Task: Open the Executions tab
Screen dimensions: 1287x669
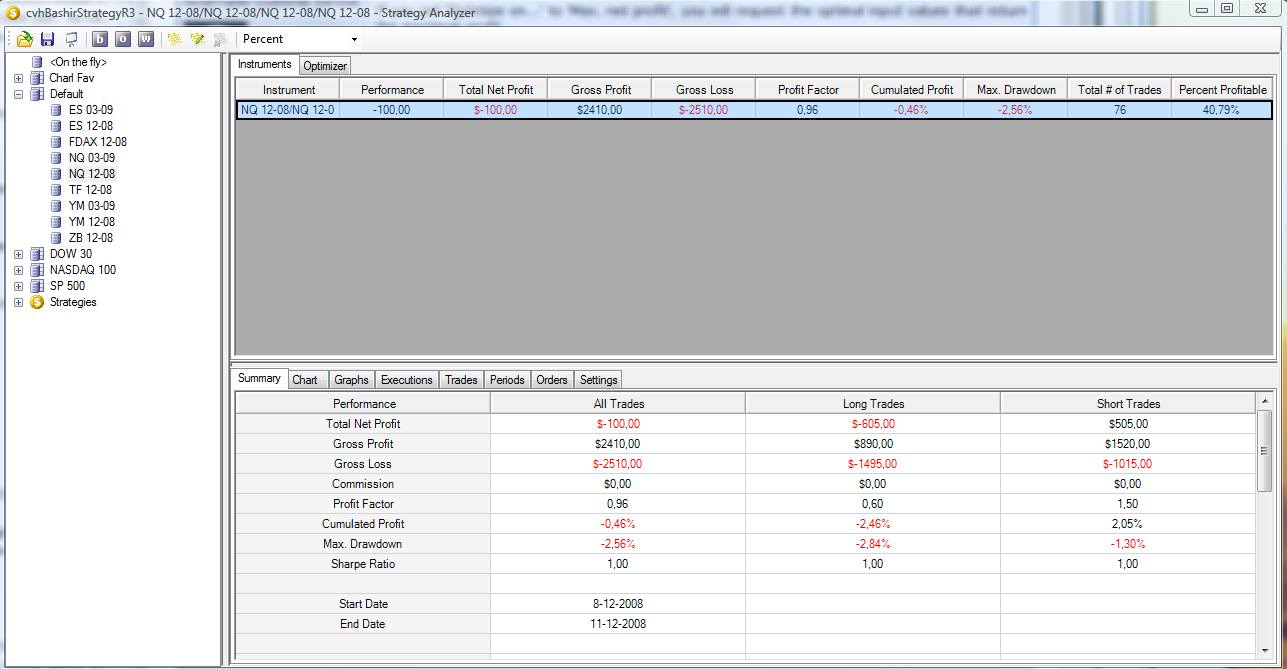Action: (x=407, y=380)
